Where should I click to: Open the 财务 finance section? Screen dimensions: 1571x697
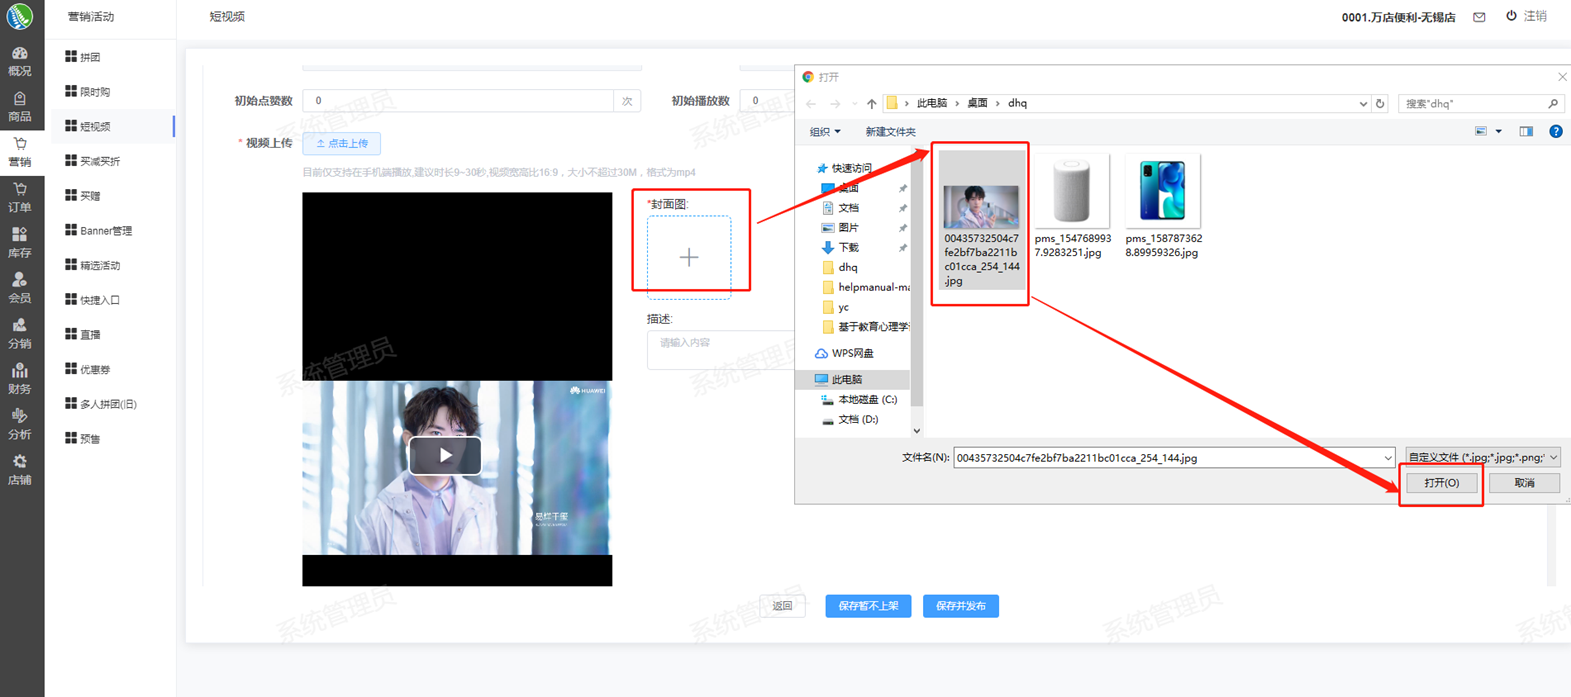click(20, 379)
